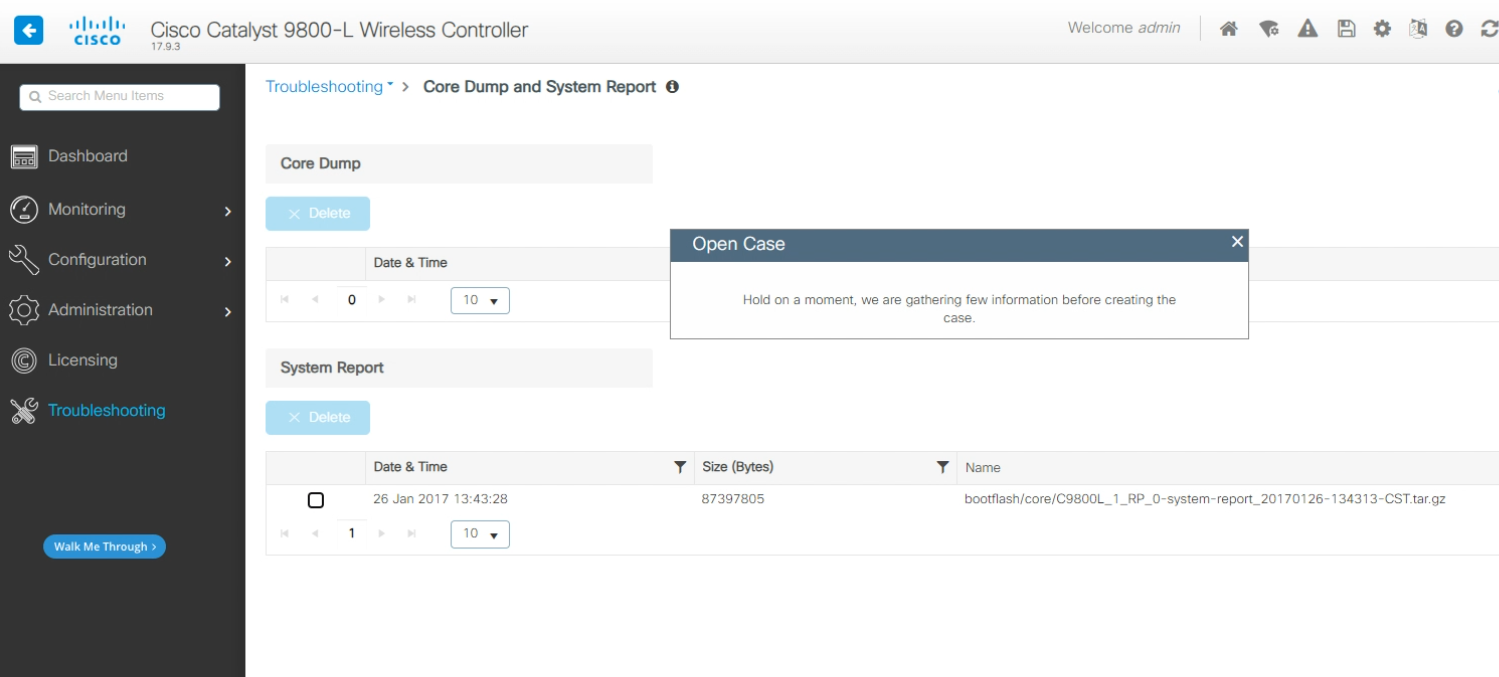Expand the Administration menu
This screenshot has width=1499, height=677.
122,310
